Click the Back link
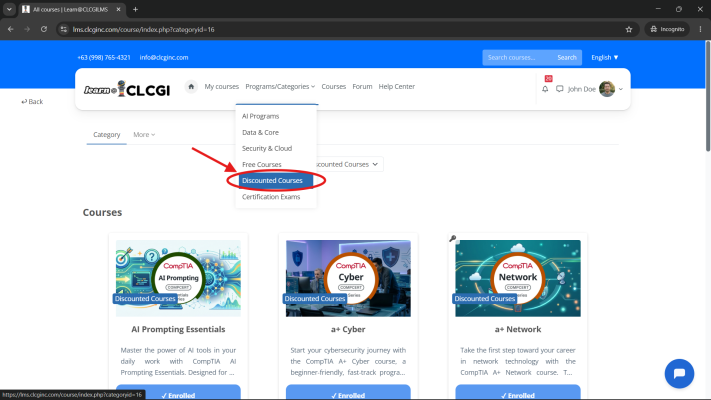This screenshot has height=400, width=711. click(32, 102)
